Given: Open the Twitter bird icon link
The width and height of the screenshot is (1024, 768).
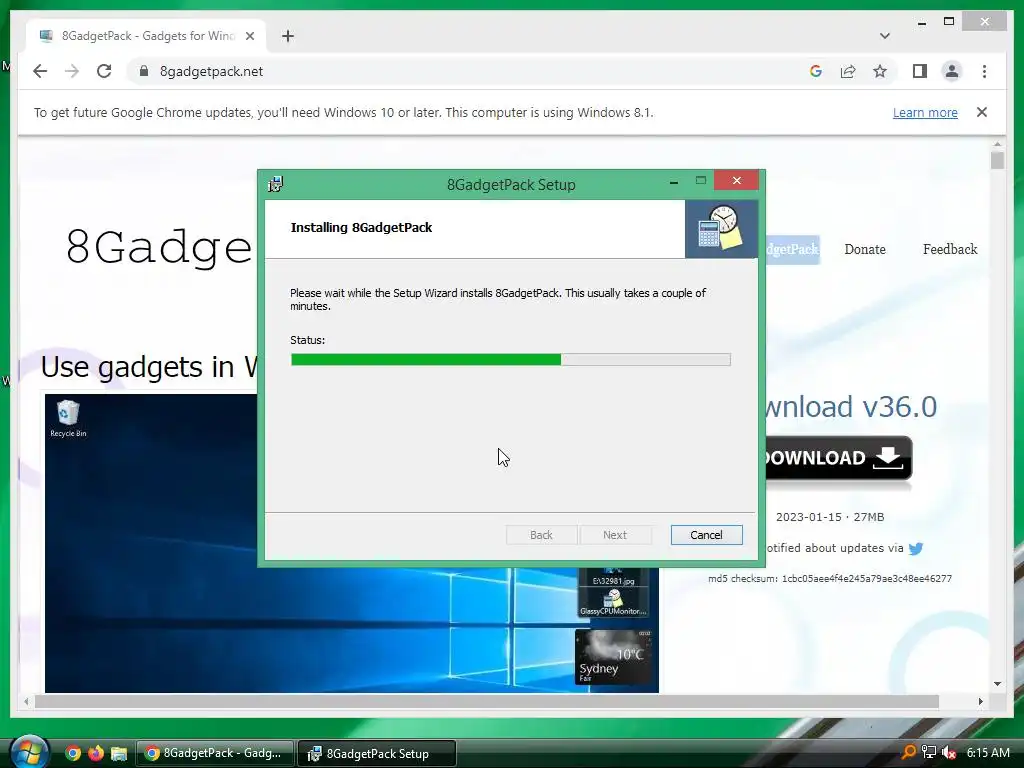Looking at the screenshot, I should [x=916, y=549].
